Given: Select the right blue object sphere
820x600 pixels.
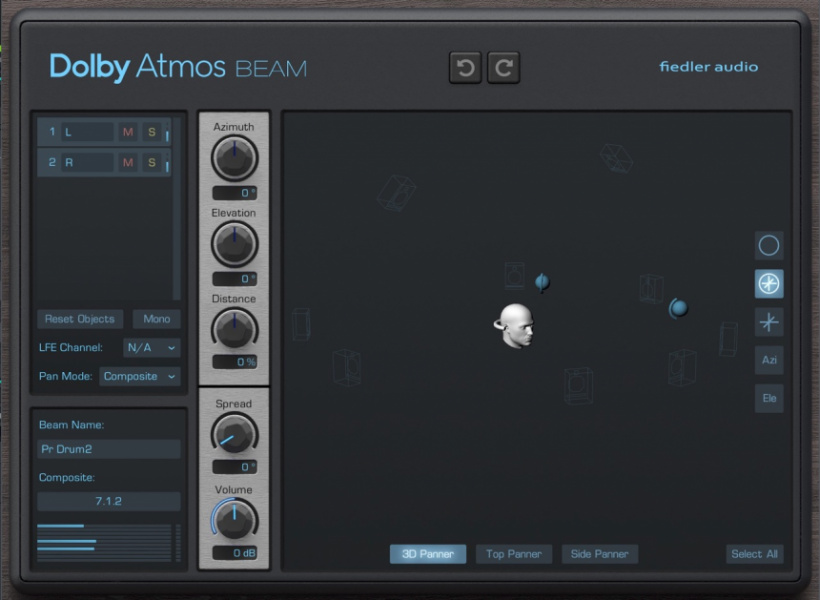Looking at the screenshot, I should point(678,308).
